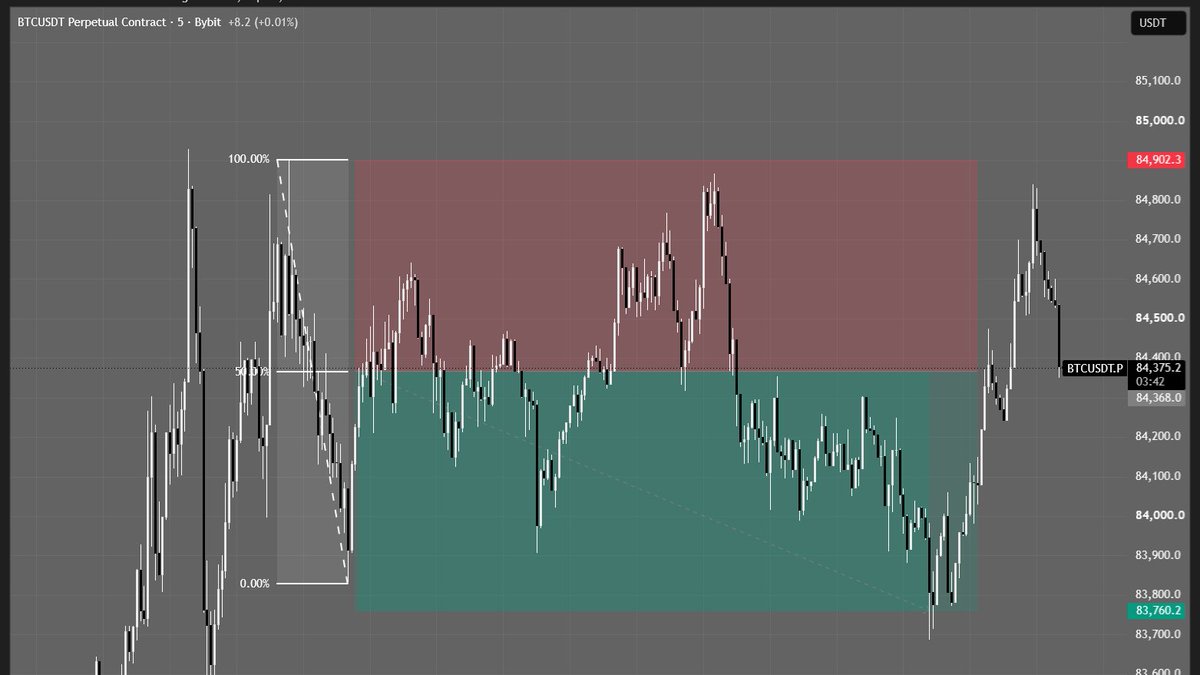The width and height of the screenshot is (1200, 675).
Task: Click the 83,900.0 price axis label
Action: click(x=1160, y=555)
